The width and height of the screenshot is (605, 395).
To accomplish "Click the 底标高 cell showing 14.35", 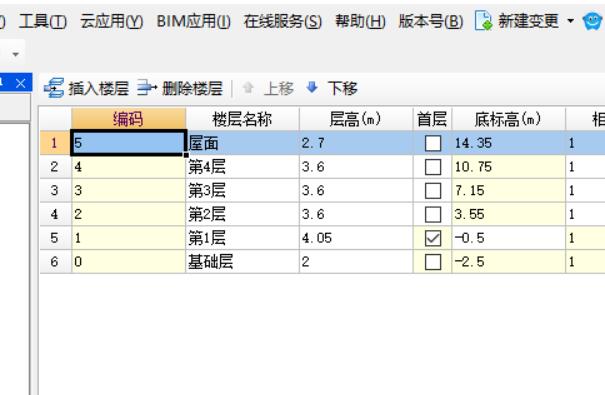I will pyautogui.click(x=508, y=143).
